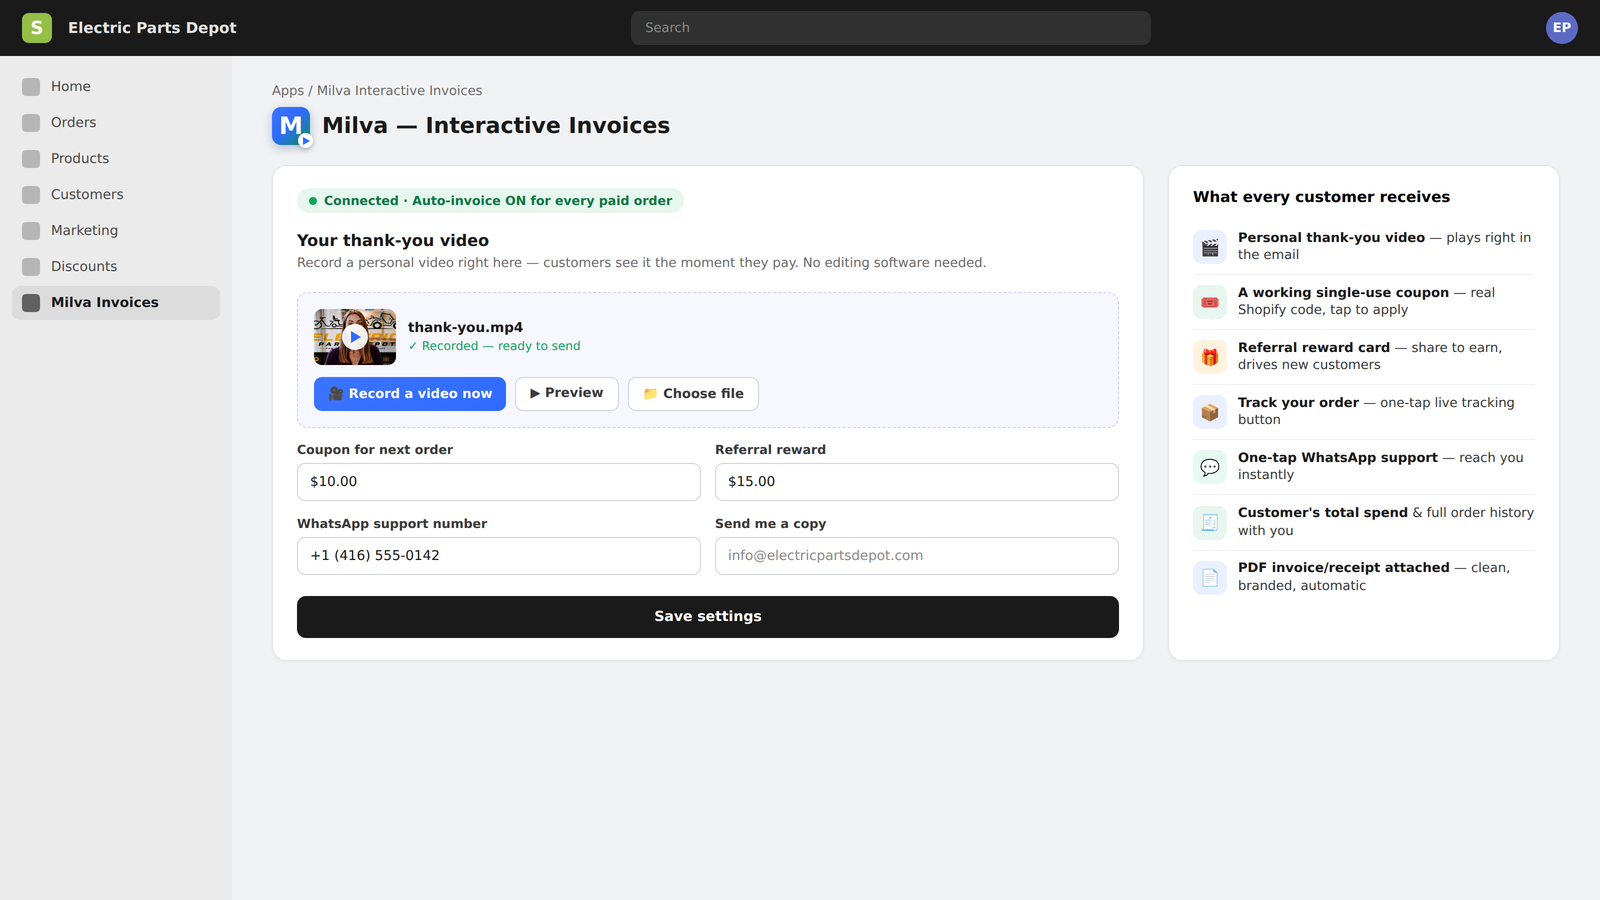Focus the Coupon for next order field

[x=499, y=482]
